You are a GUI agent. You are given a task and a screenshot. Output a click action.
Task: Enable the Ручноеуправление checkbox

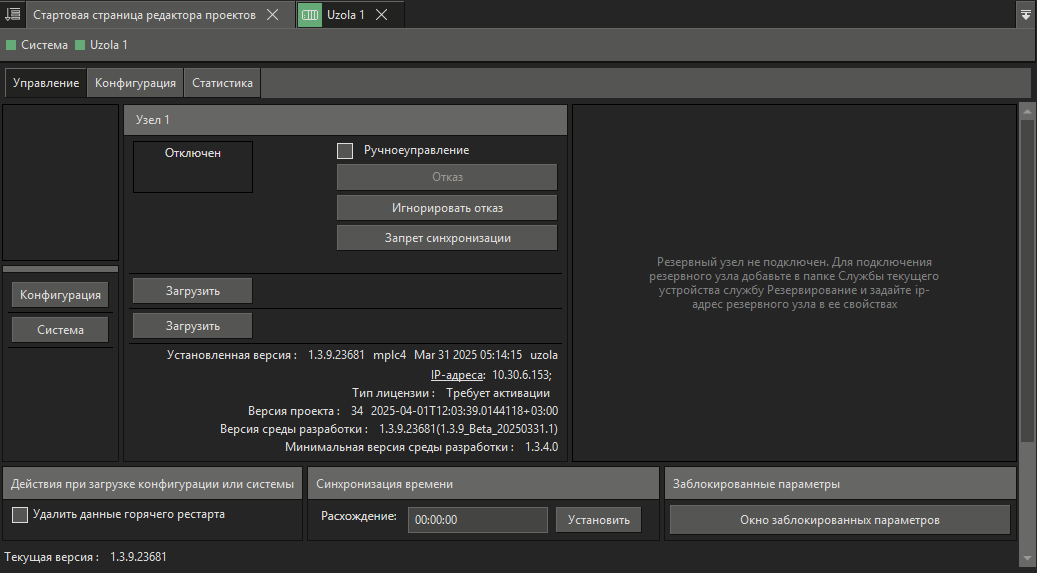[345, 151]
